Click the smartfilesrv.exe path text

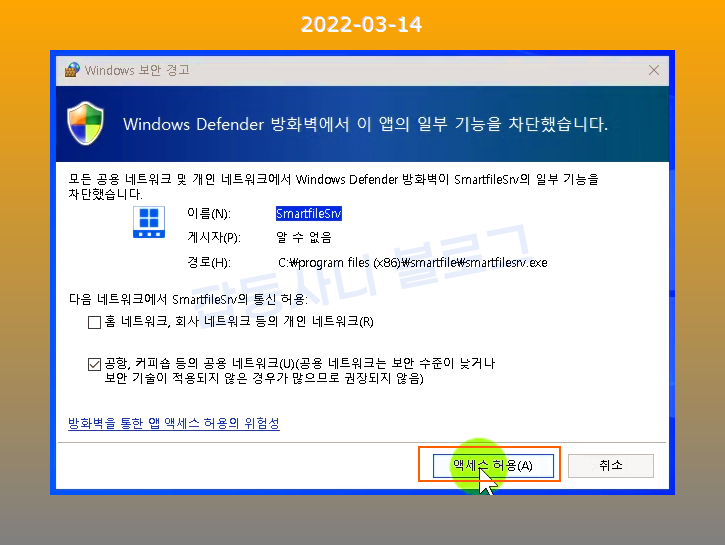tap(412, 263)
